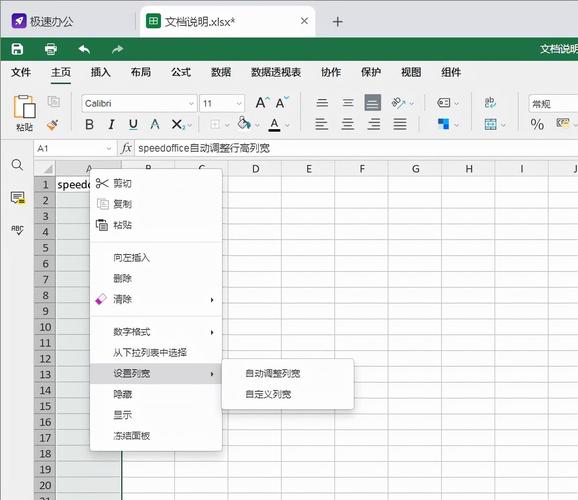Click the wrap text icon
This screenshot has width=578, height=500.
point(490,103)
